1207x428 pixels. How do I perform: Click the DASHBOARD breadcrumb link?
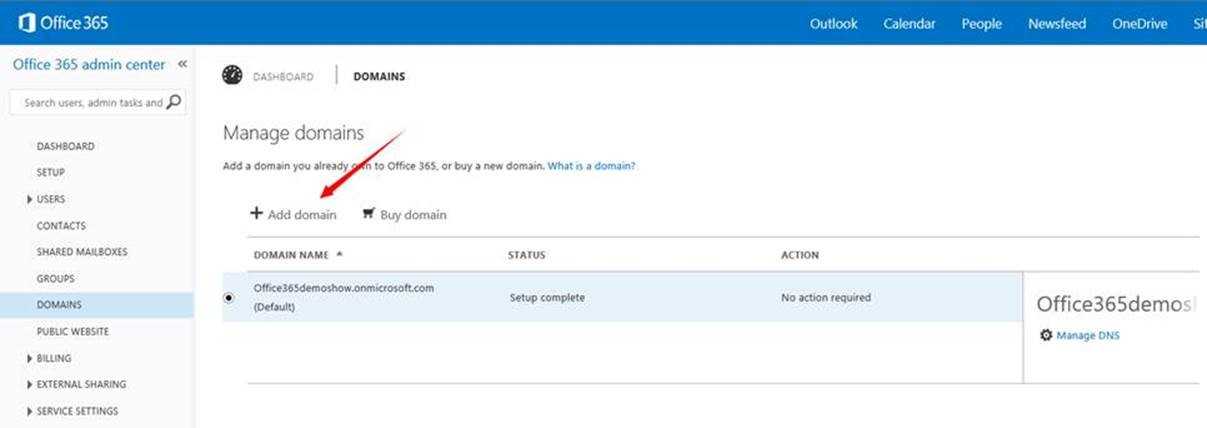[x=283, y=76]
